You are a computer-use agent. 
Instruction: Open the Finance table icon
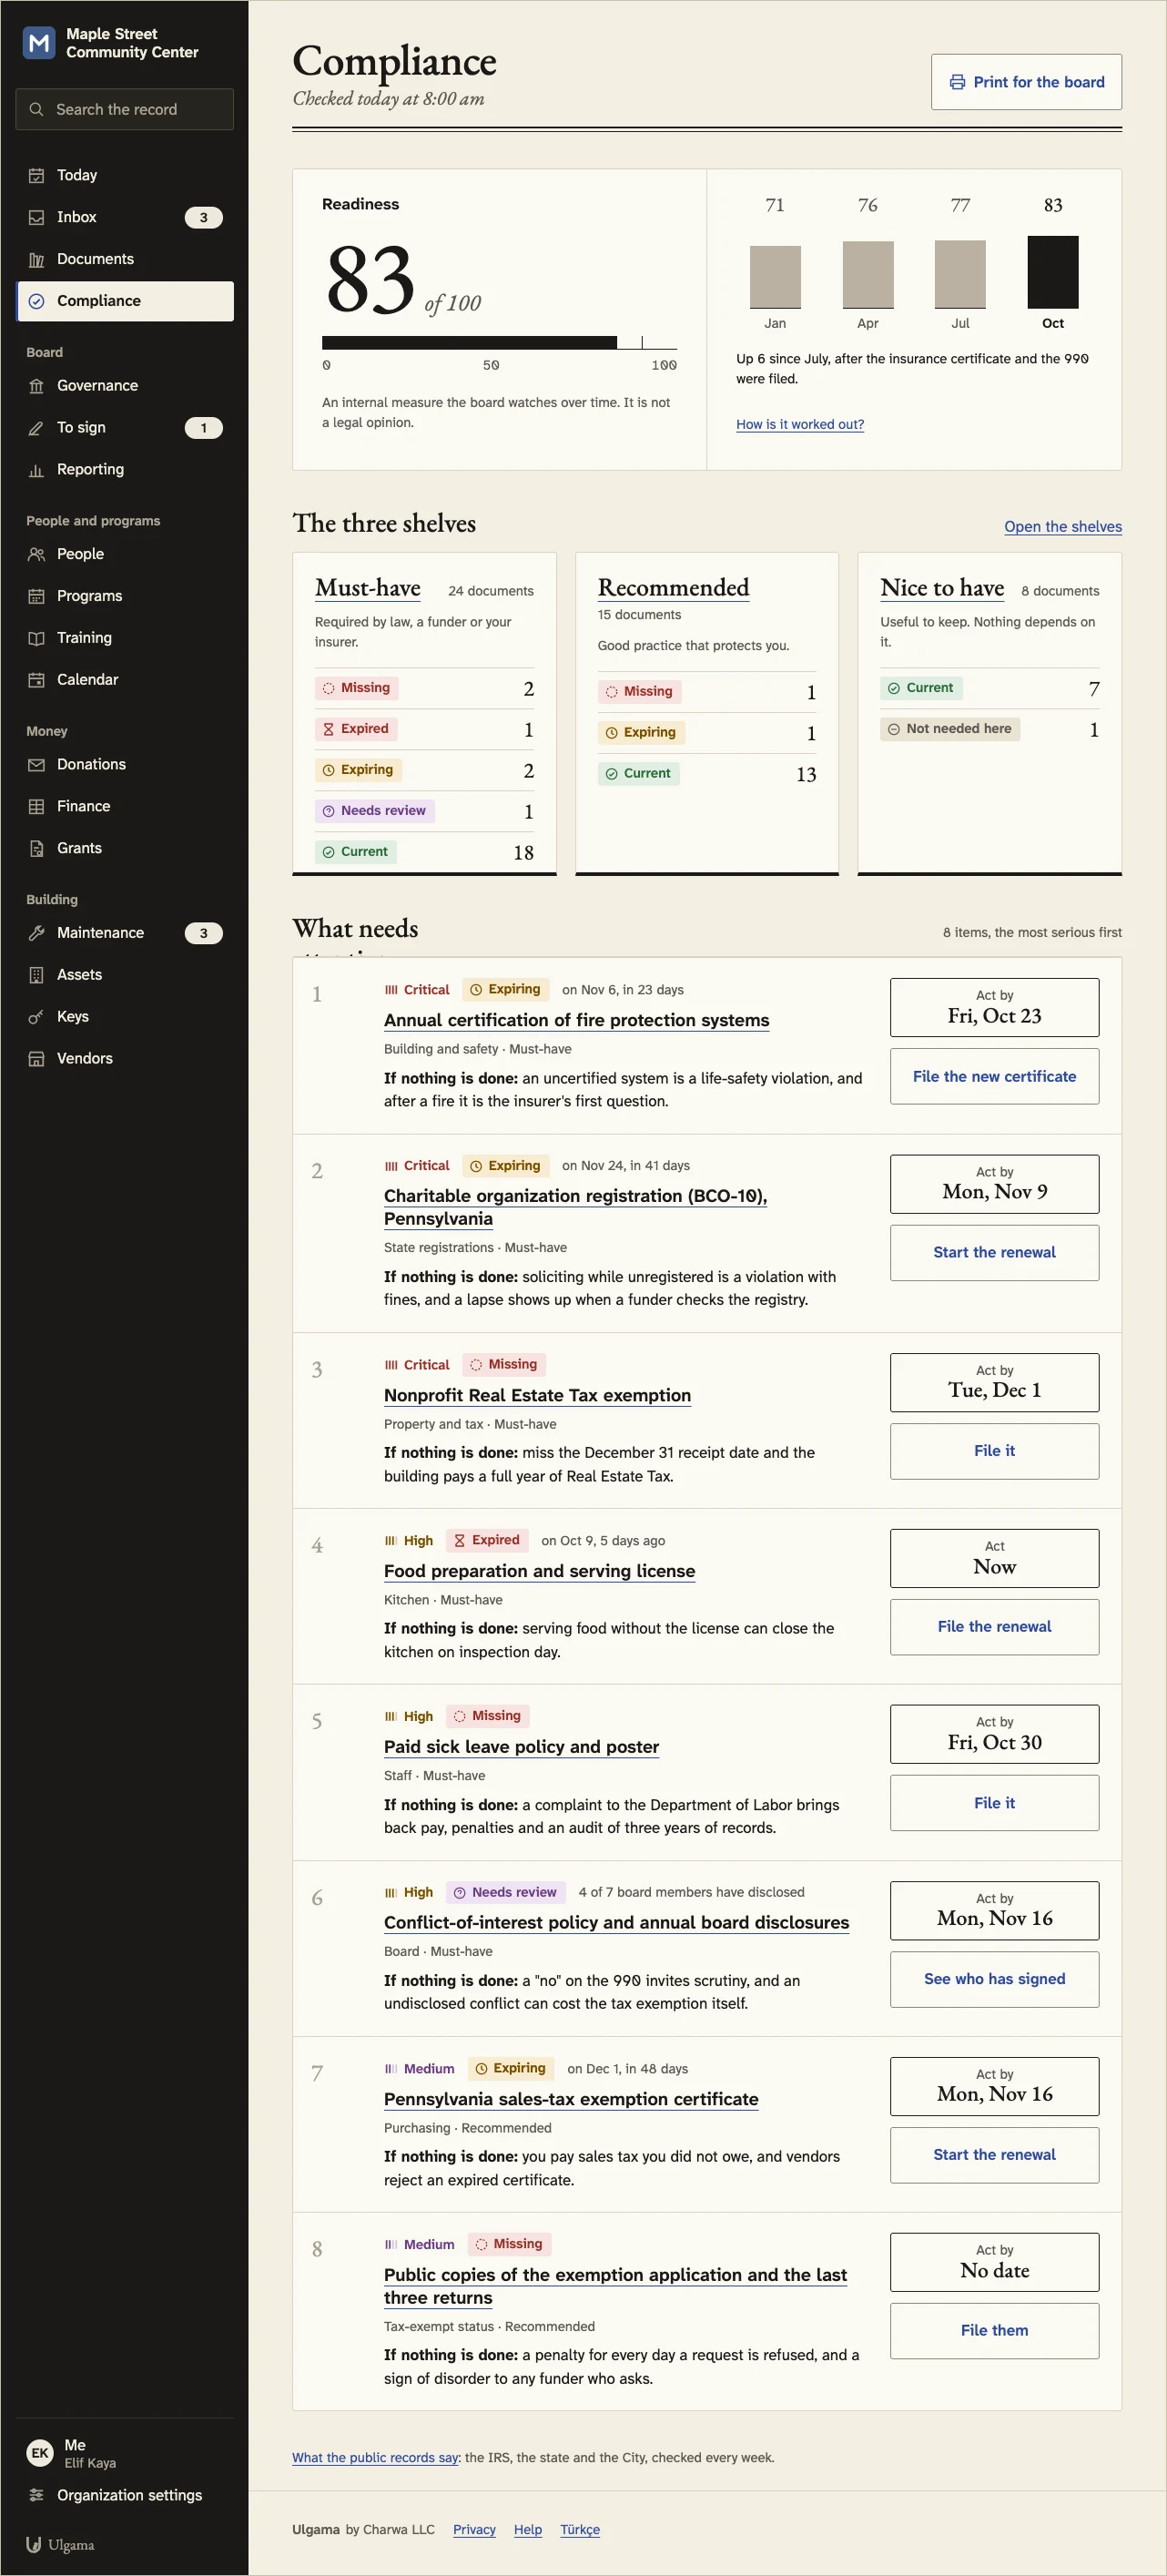(x=36, y=807)
